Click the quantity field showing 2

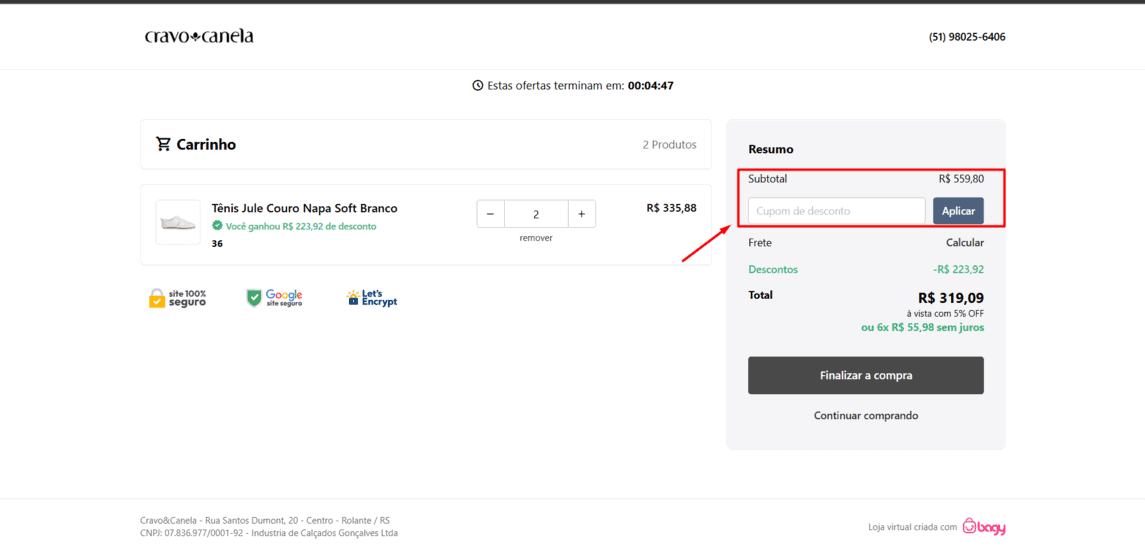[x=536, y=214]
